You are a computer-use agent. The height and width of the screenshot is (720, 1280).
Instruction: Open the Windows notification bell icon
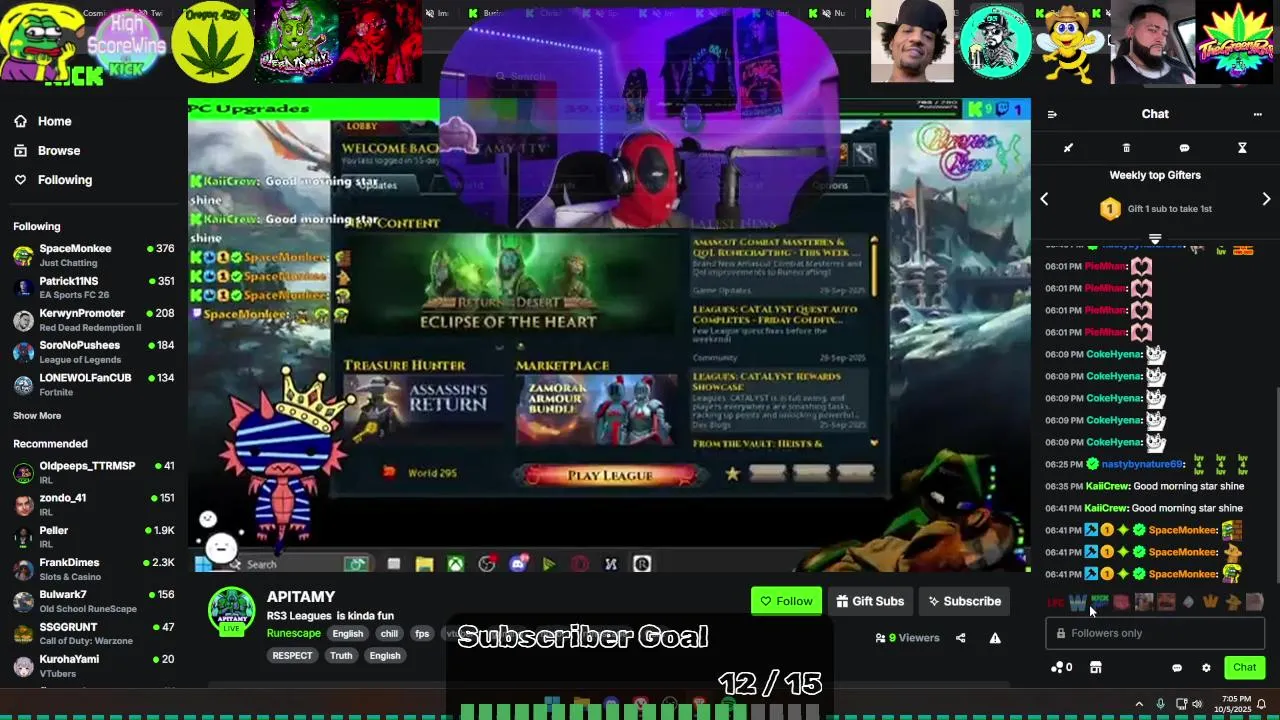(1262, 704)
